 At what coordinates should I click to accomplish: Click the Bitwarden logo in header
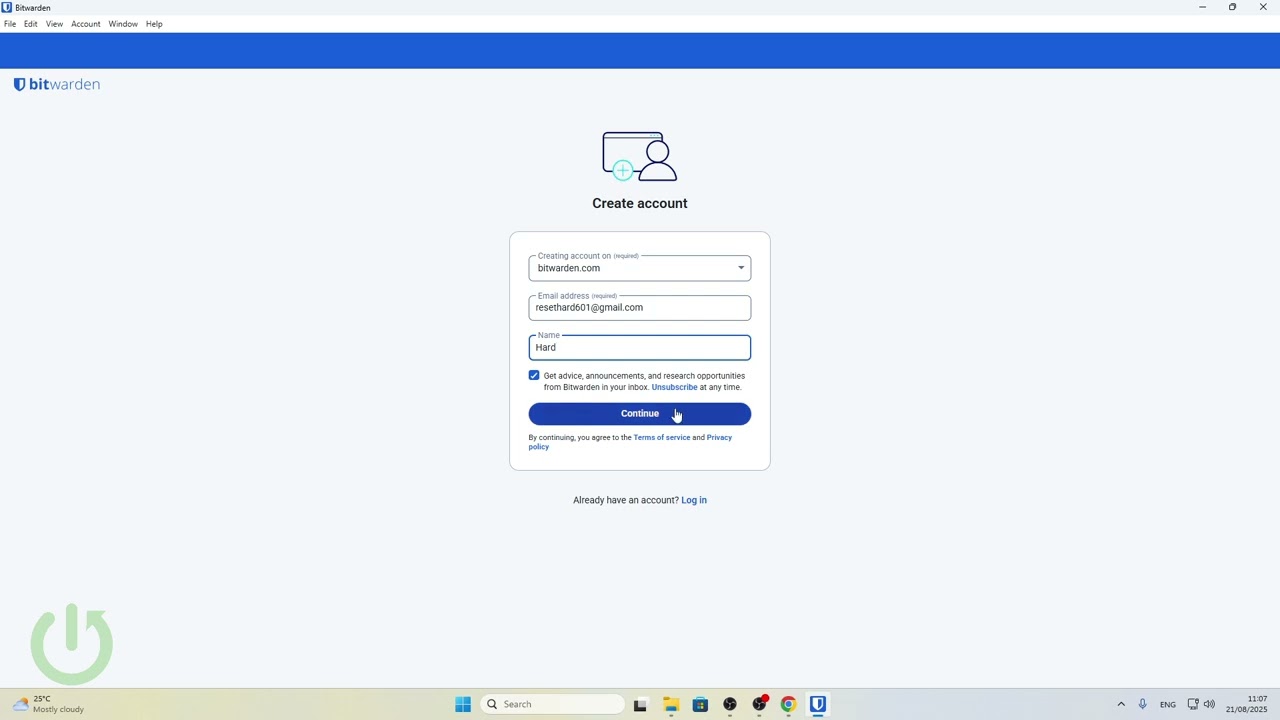pos(57,85)
